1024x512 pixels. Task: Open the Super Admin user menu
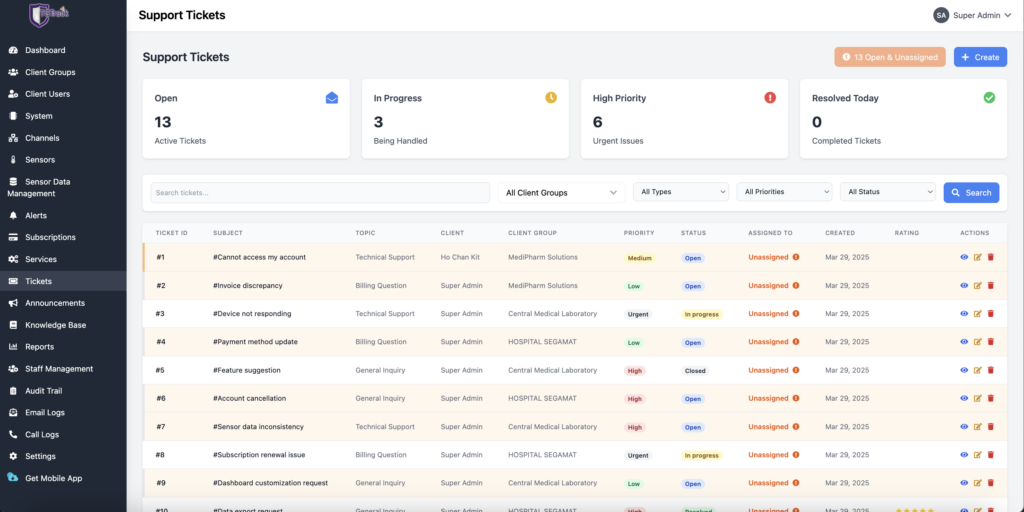(972, 15)
